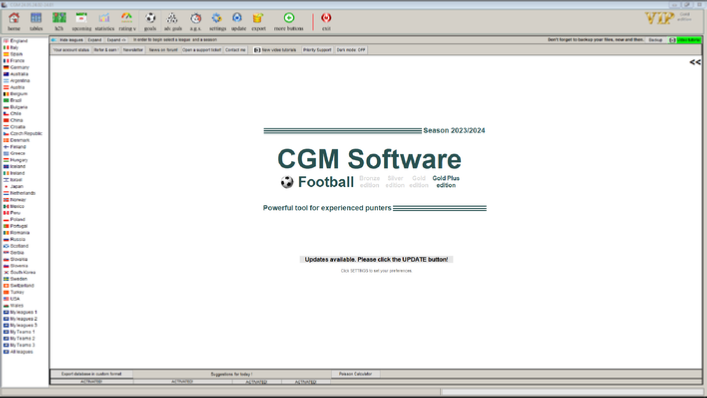Open the statistics chart icon
Screen dimensions: 707x398
coord(105,21)
